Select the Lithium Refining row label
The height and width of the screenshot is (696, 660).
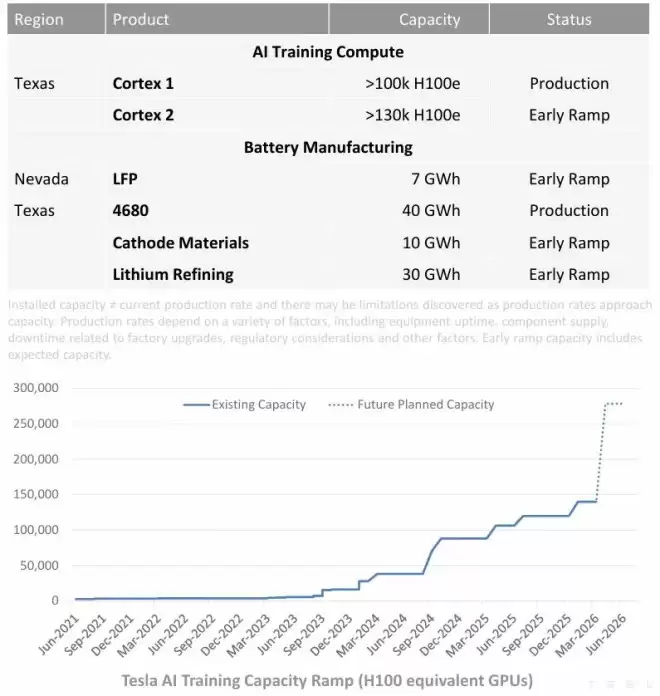coord(173,274)
